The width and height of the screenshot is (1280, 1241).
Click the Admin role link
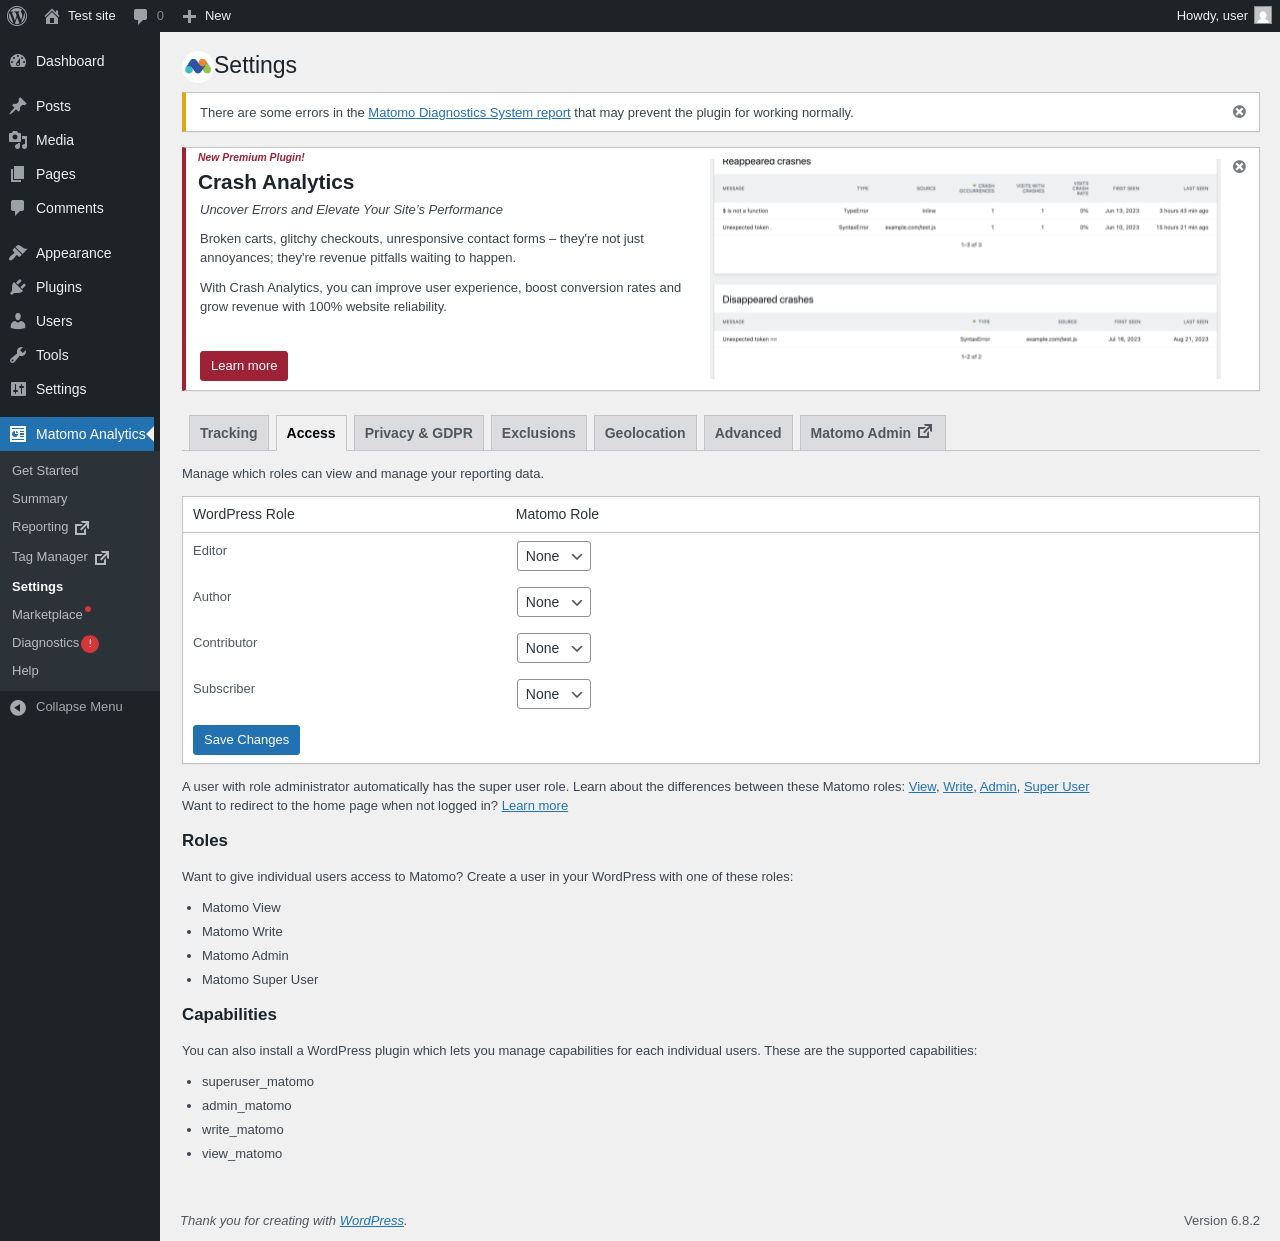[998, 787]
